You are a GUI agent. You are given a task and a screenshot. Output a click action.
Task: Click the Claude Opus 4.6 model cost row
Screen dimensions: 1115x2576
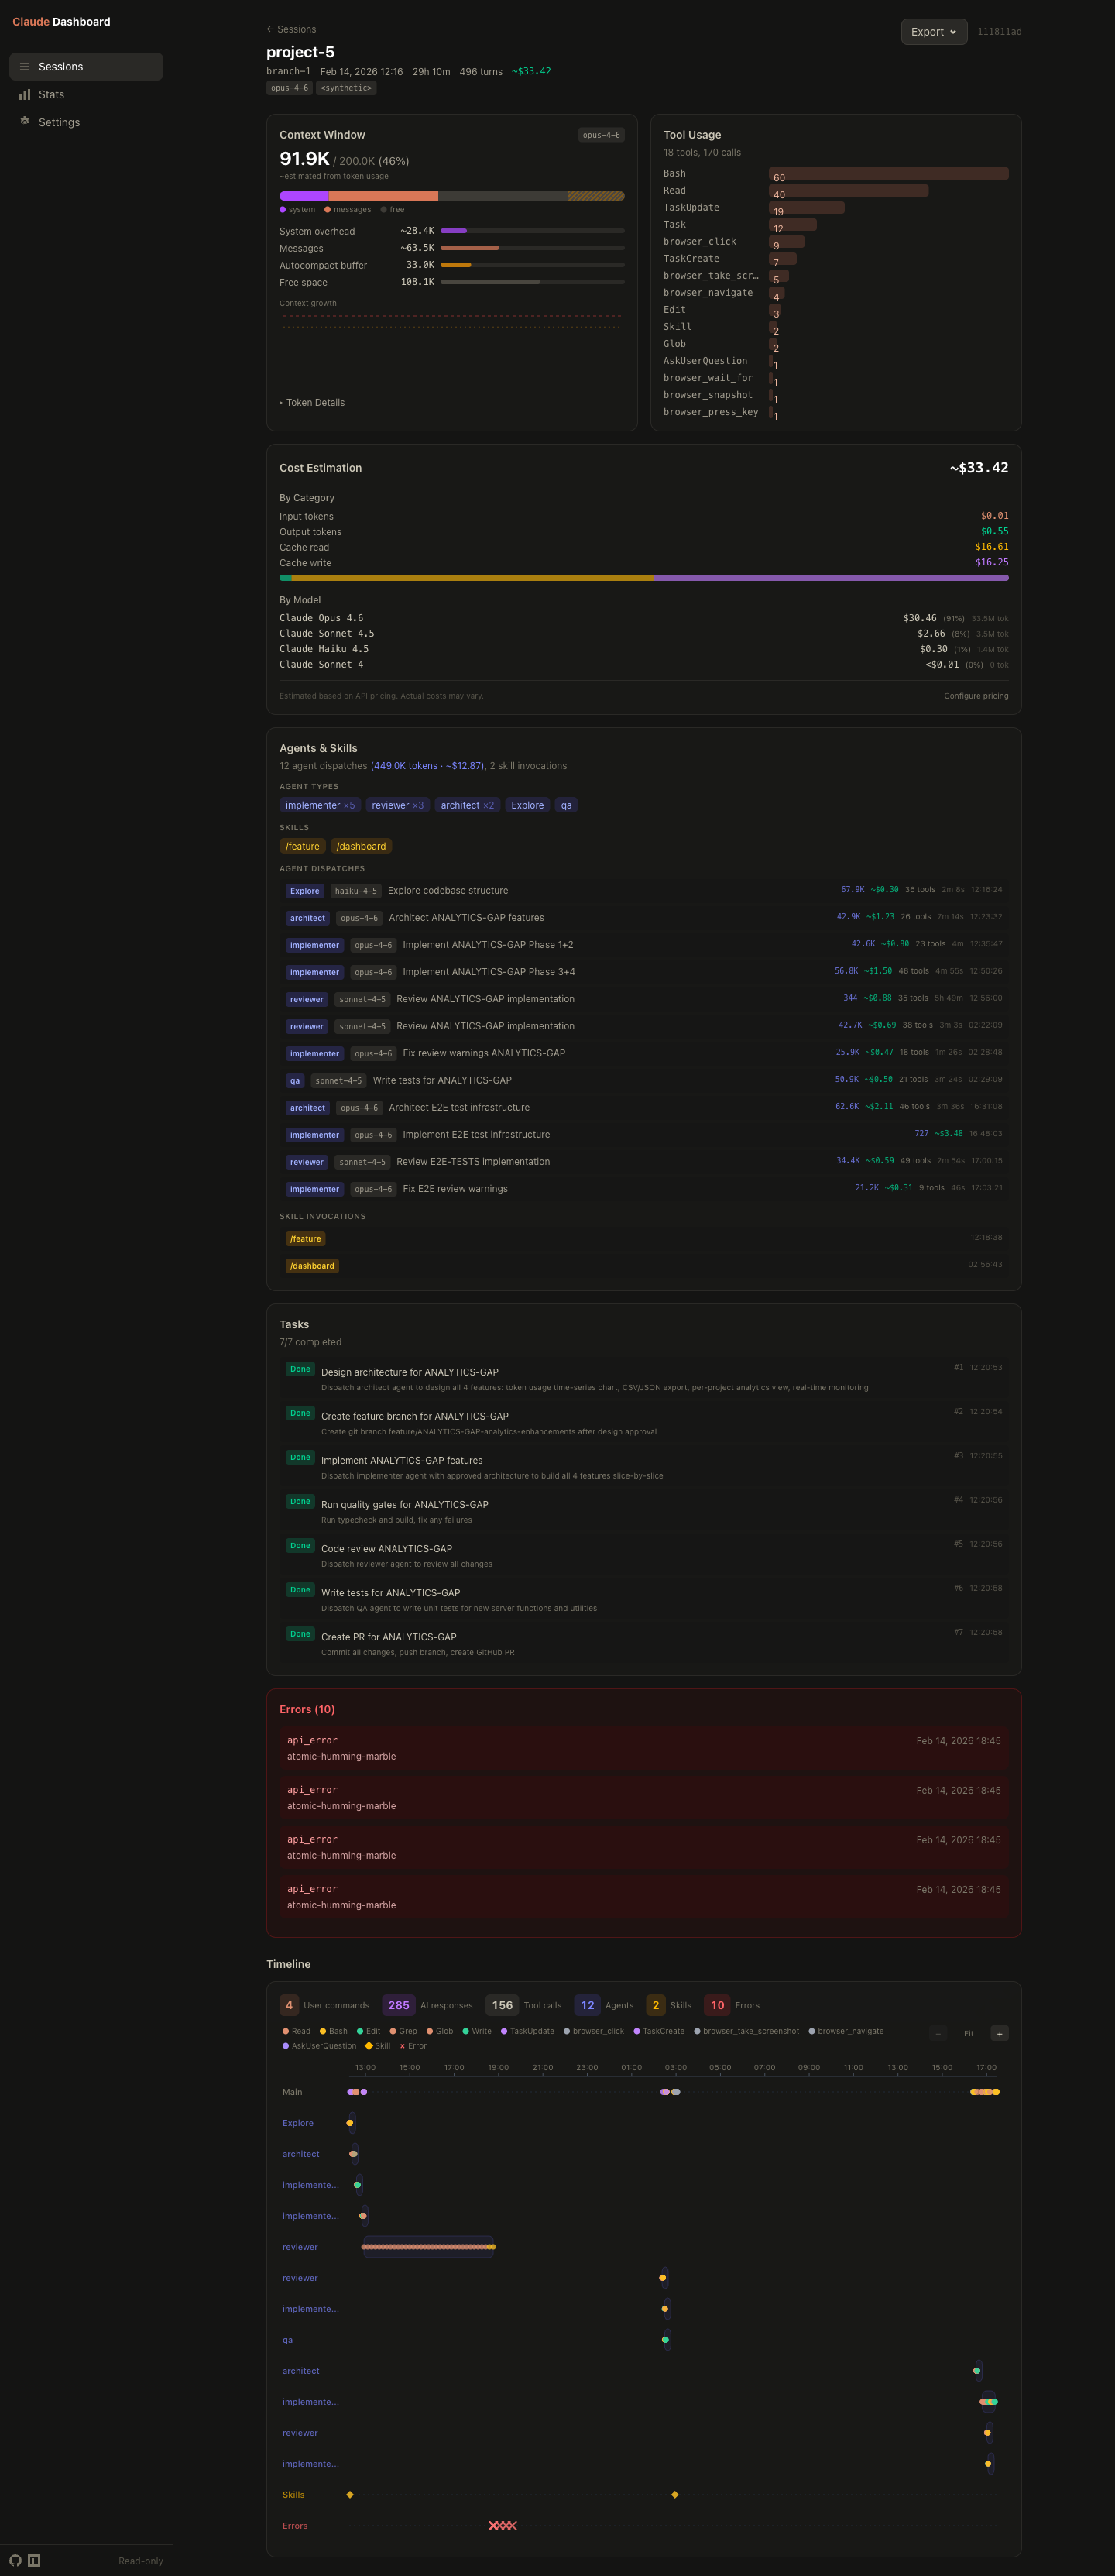[x=644, y=618]
